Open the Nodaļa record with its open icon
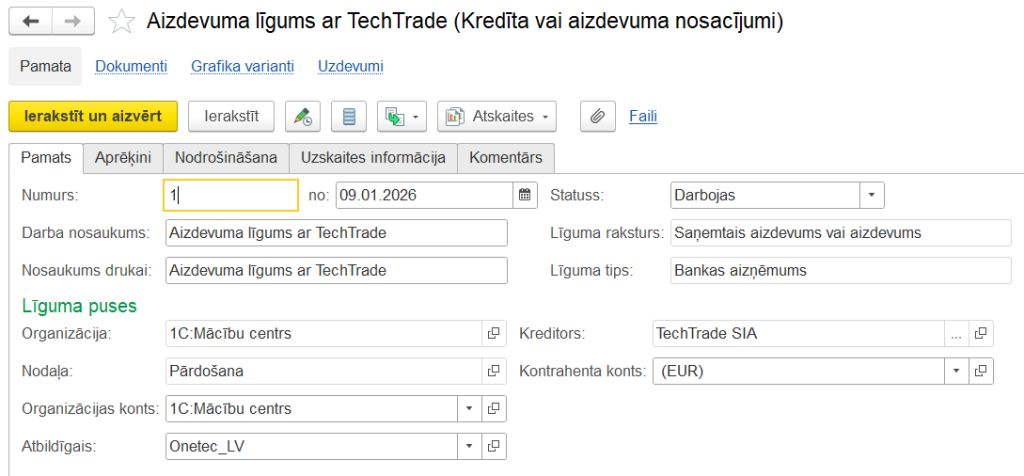1024x476 pixels. (494, 371)
